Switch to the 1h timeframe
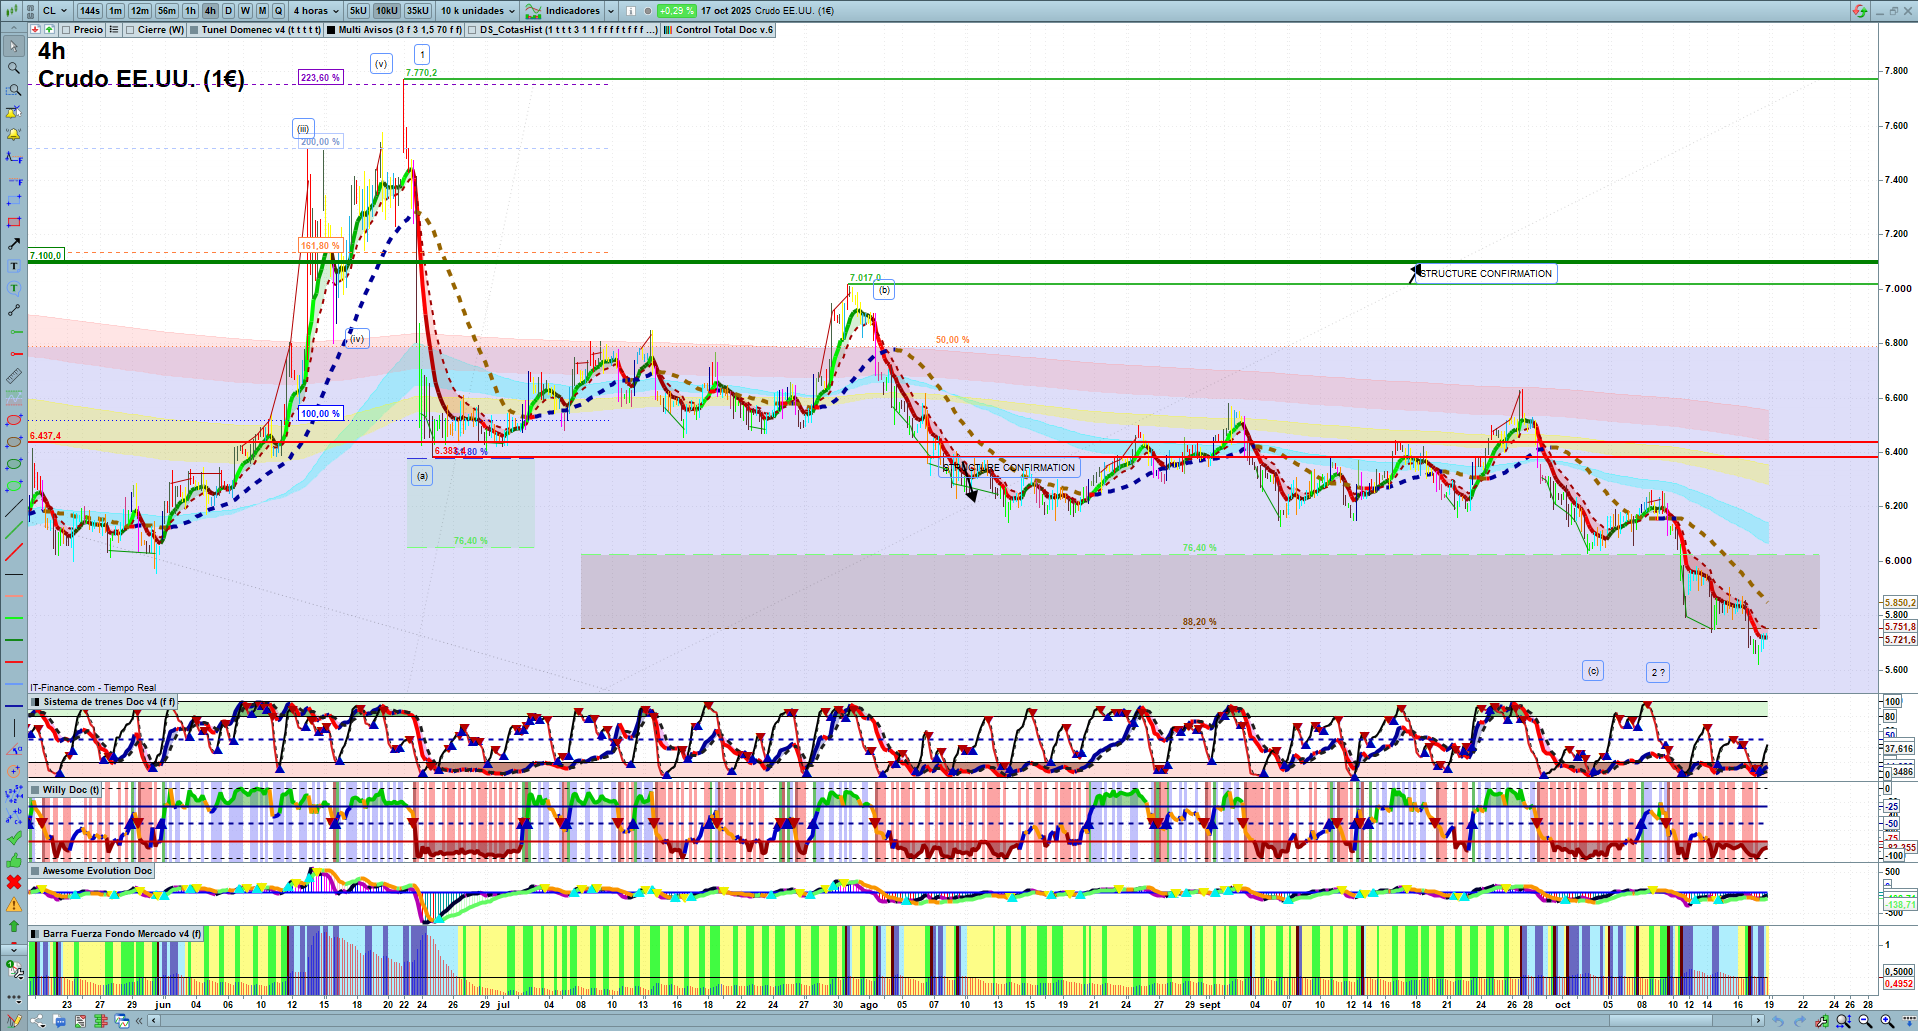The width and height of the screenshot is (1918, 1031). pos(190,11)
